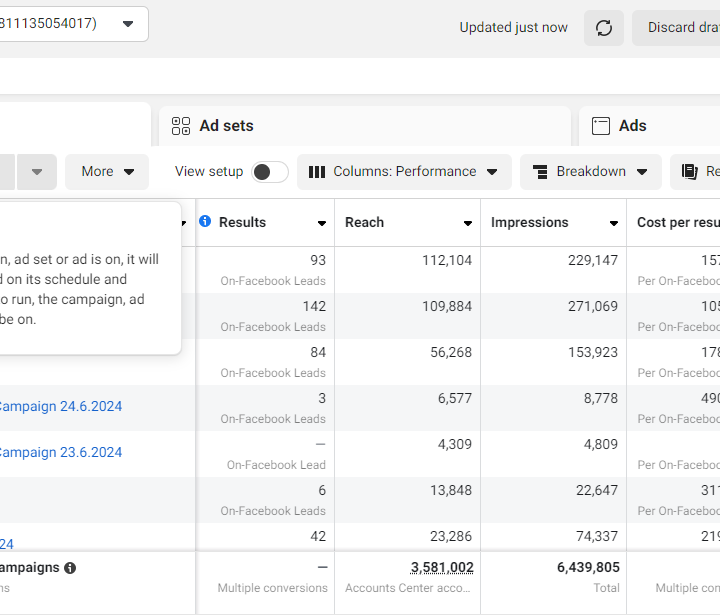This screenshot has width=720, height=615.
Task: Click the Cost per result column header
Action: [678, 222]
